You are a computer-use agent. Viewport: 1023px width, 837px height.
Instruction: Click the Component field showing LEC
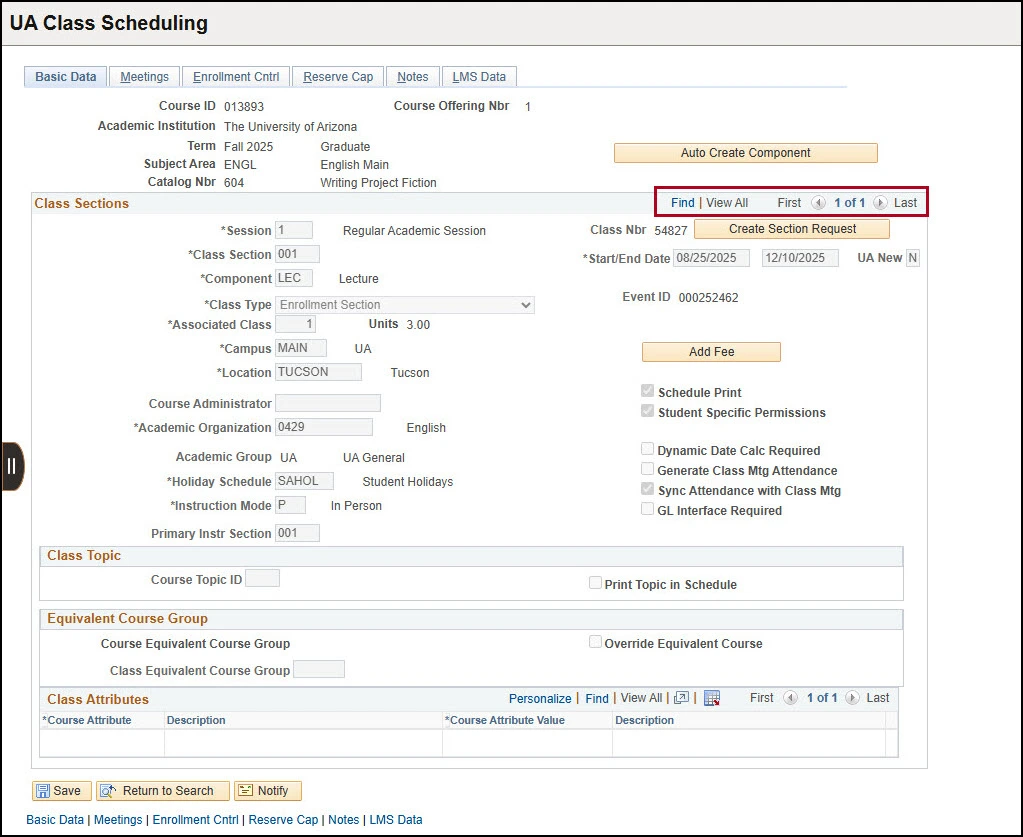[294, 279]
